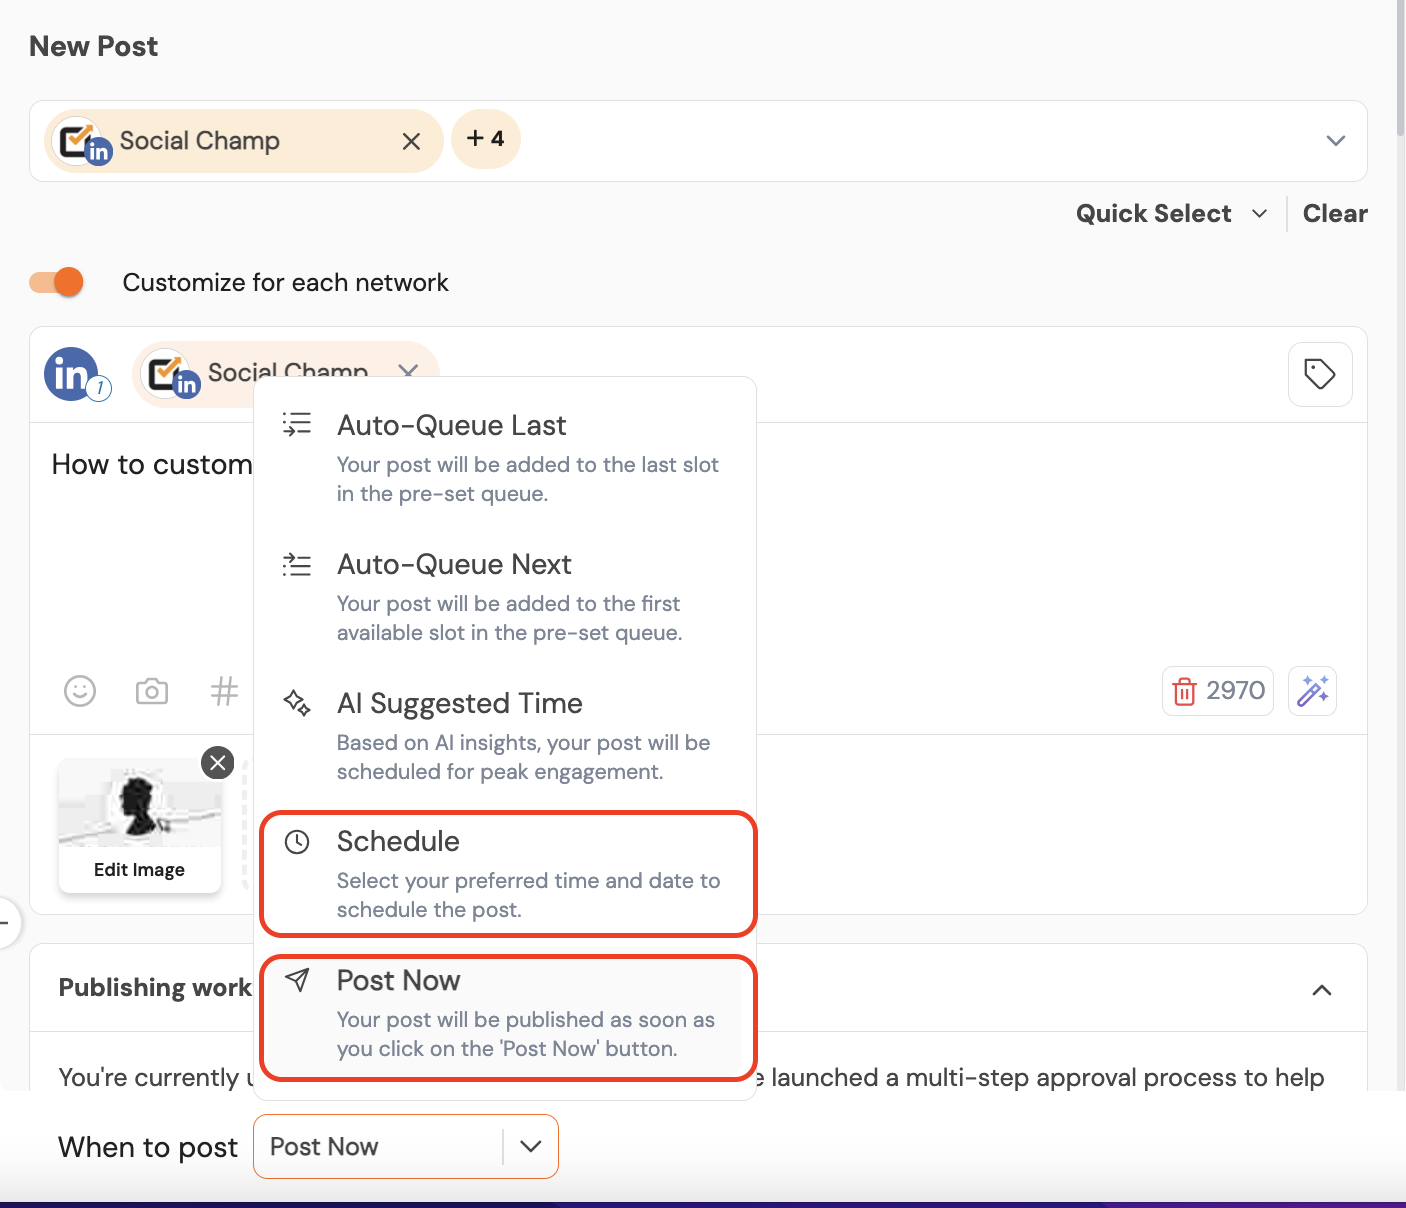Screen dimensions: 1406x1208
Task: Click the LinkedIn network icon
Action: pos(72,375)
